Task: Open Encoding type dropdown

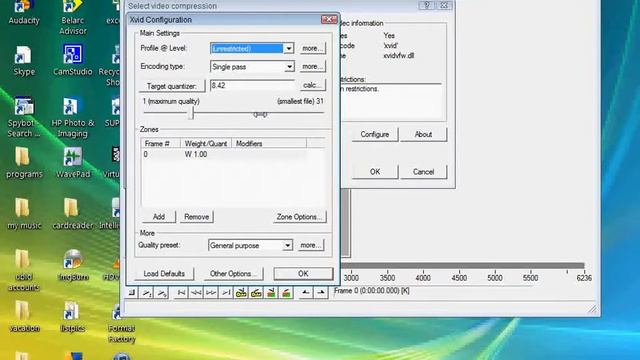Action: 289,66
